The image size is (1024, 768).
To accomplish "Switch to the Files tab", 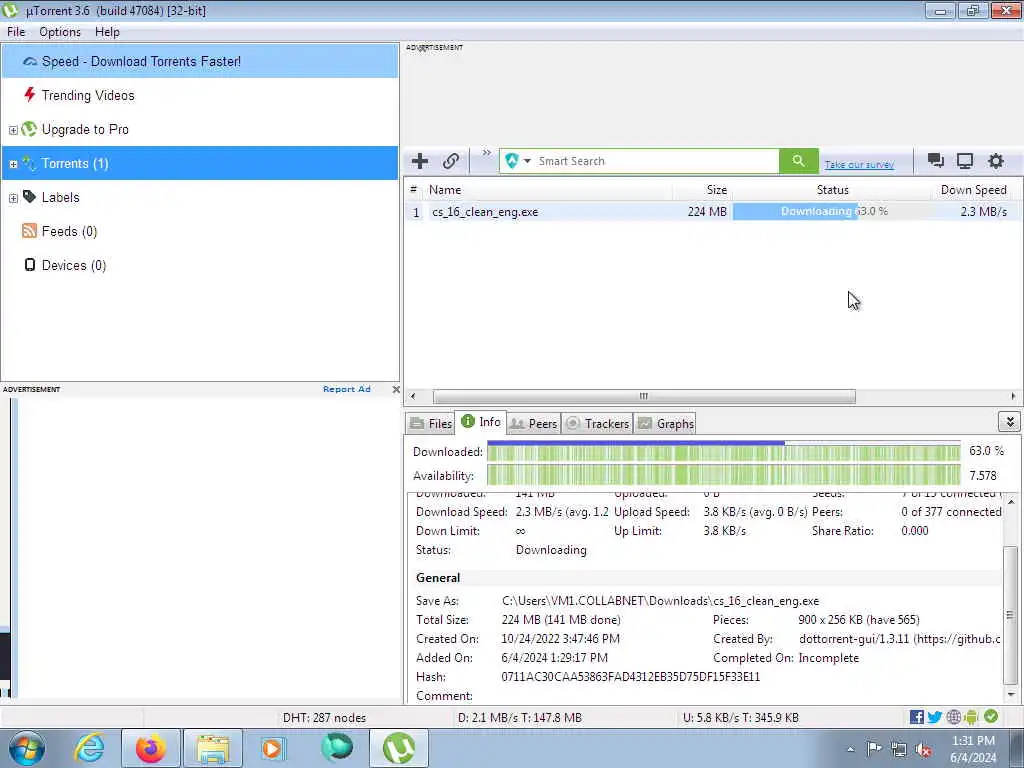I will [x=431, y=423].
